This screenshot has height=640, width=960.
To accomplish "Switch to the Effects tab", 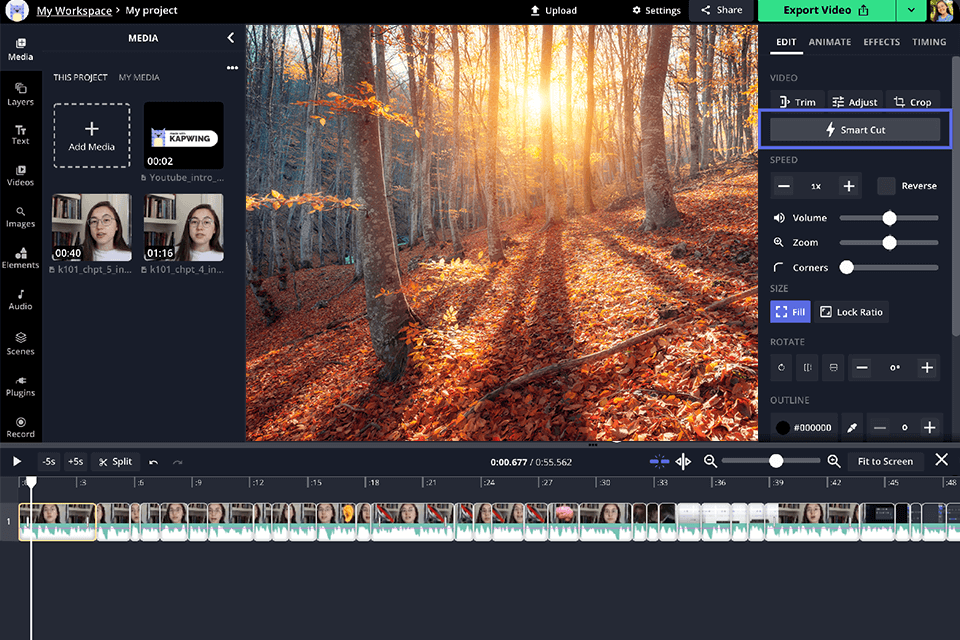I will click(x=881, y=42).
